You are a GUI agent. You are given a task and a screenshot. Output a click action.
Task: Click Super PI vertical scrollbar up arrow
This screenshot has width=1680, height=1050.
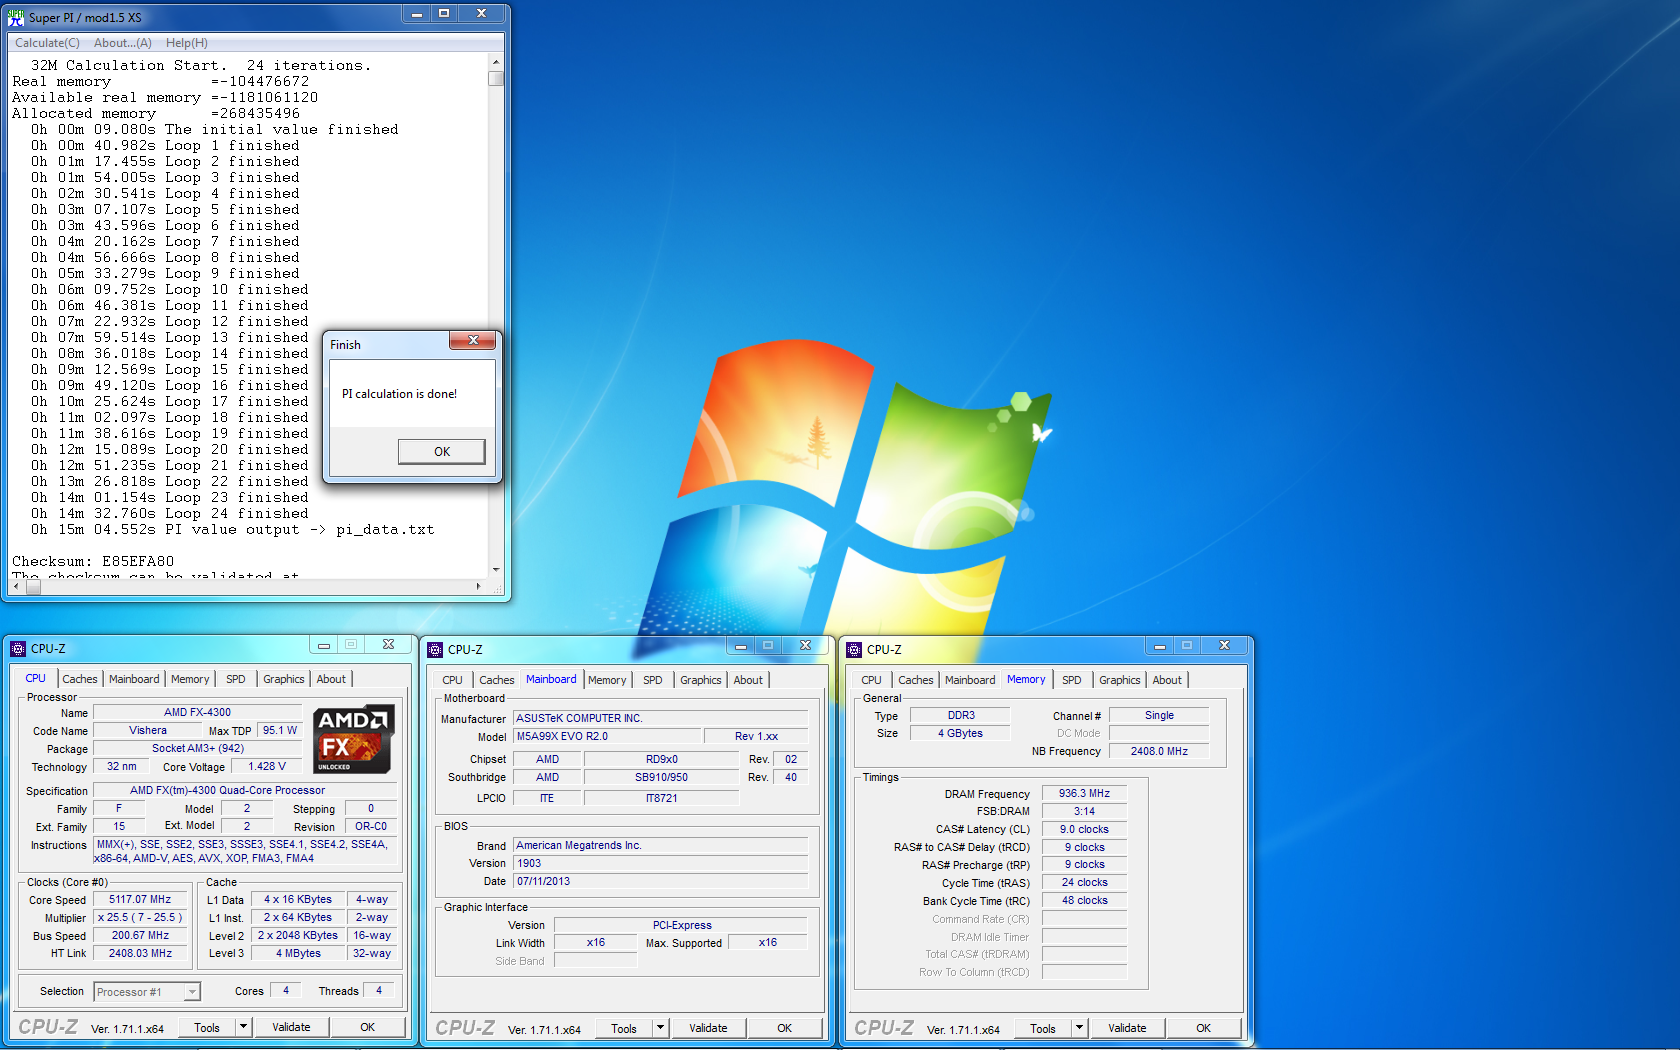[496, 64]
